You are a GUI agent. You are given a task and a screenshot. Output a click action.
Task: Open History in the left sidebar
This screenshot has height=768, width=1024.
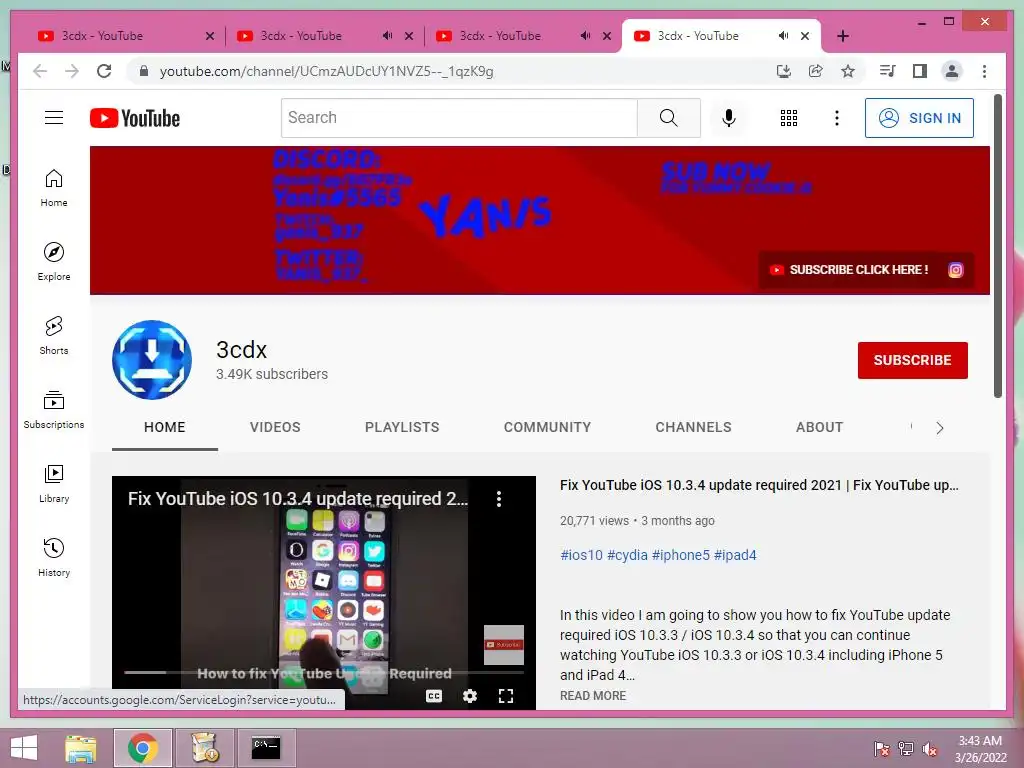[54, 557]
